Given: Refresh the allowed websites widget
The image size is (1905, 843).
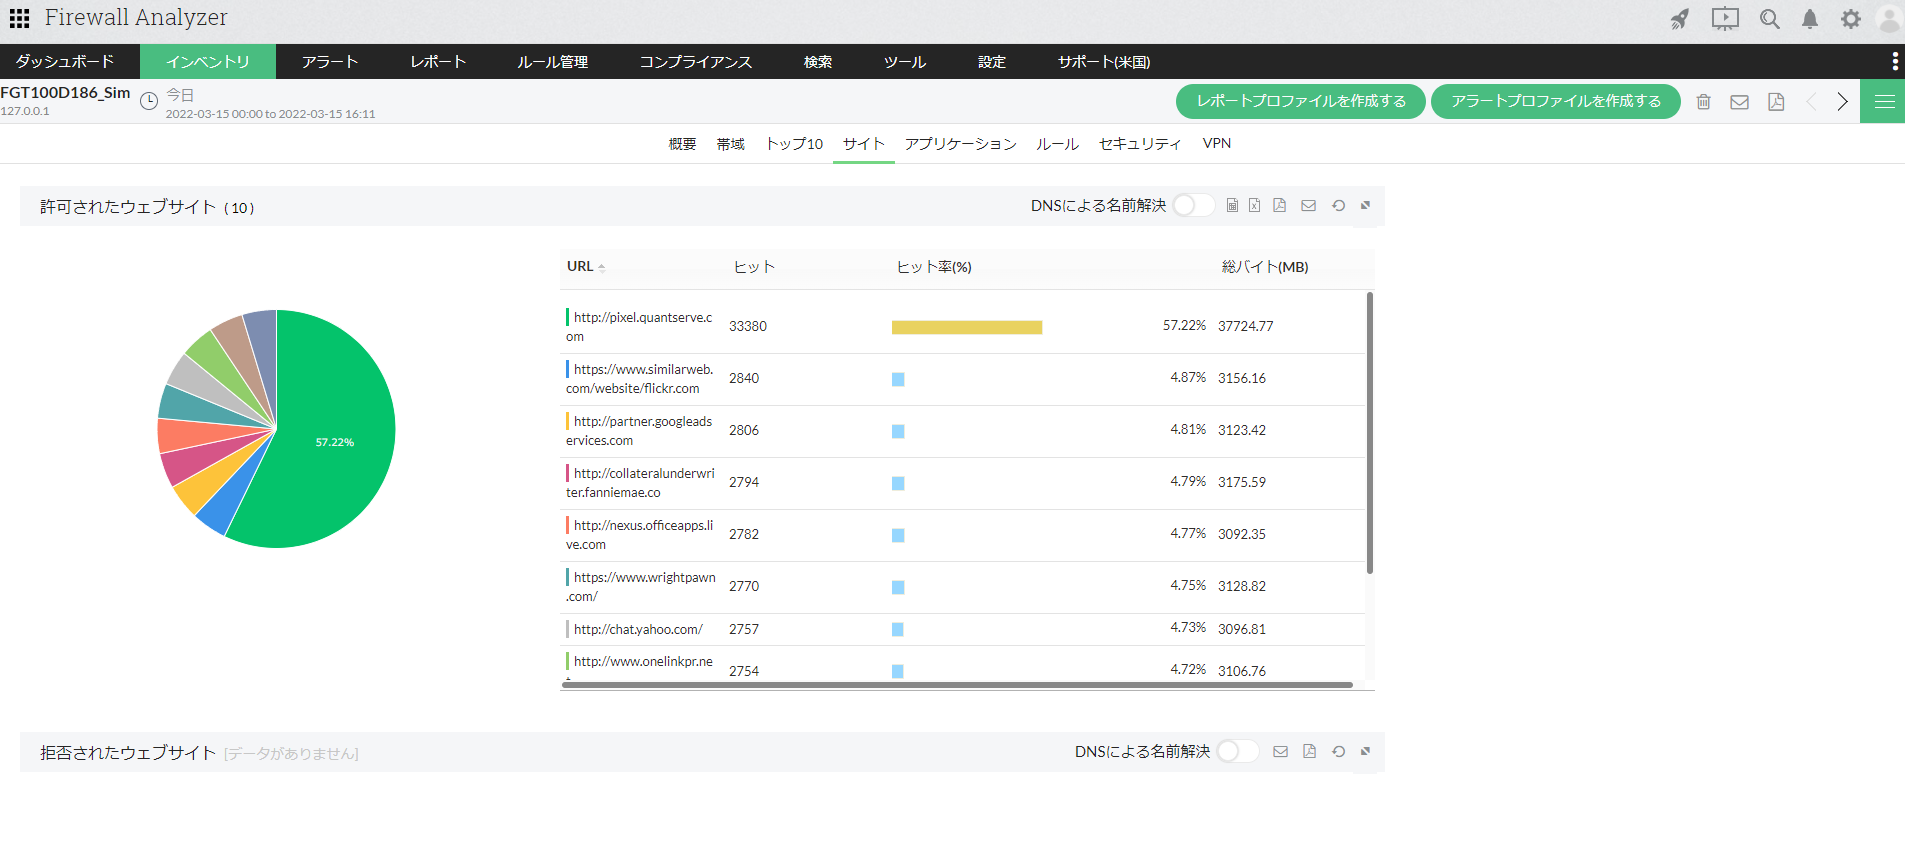Looking at the screenshot, I should (1338, 205).
